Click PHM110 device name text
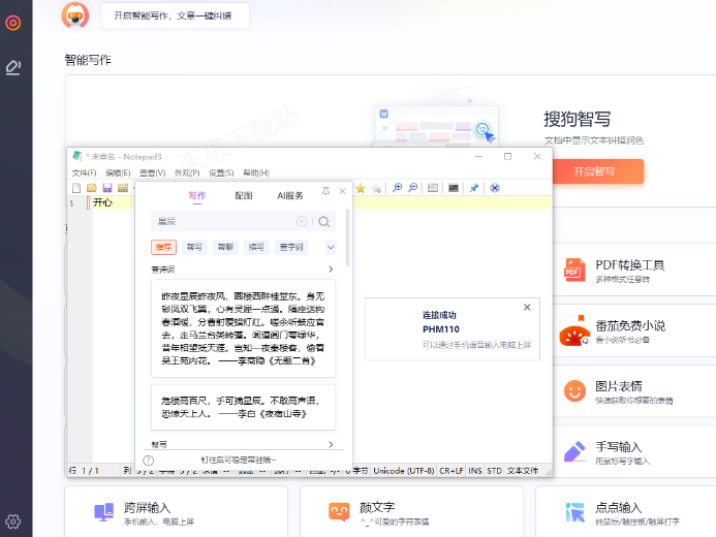716x537 pixels. [441, 329]
